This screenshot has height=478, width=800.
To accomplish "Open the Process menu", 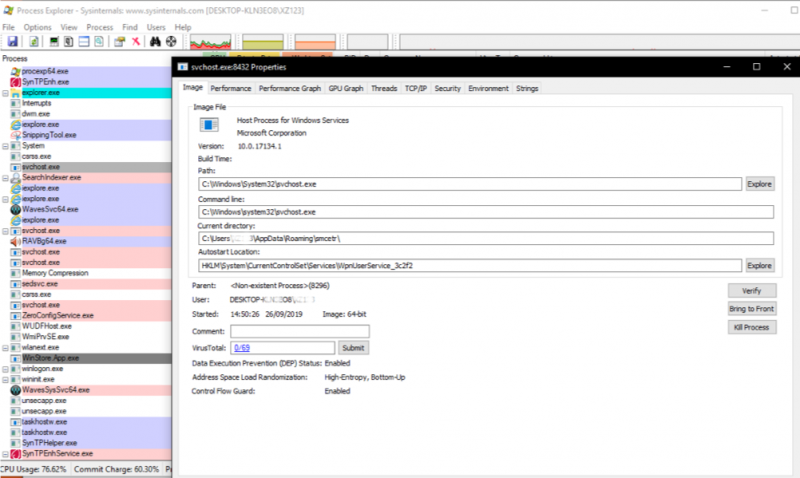I will click(99, 27).
